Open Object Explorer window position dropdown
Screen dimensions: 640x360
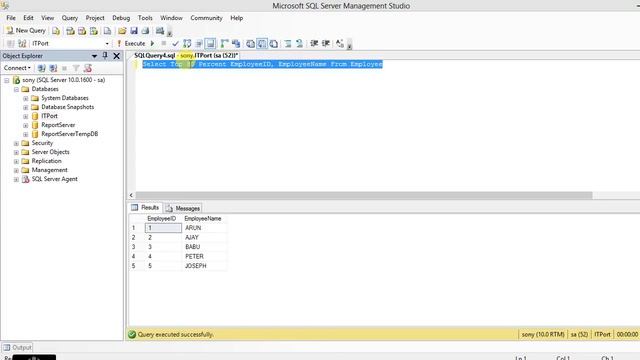pos(94,56)
